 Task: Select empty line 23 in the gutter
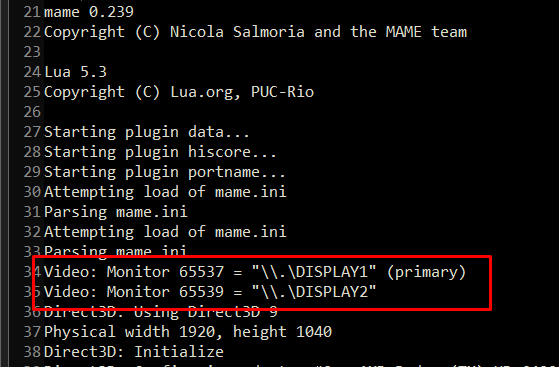[32, 52]
